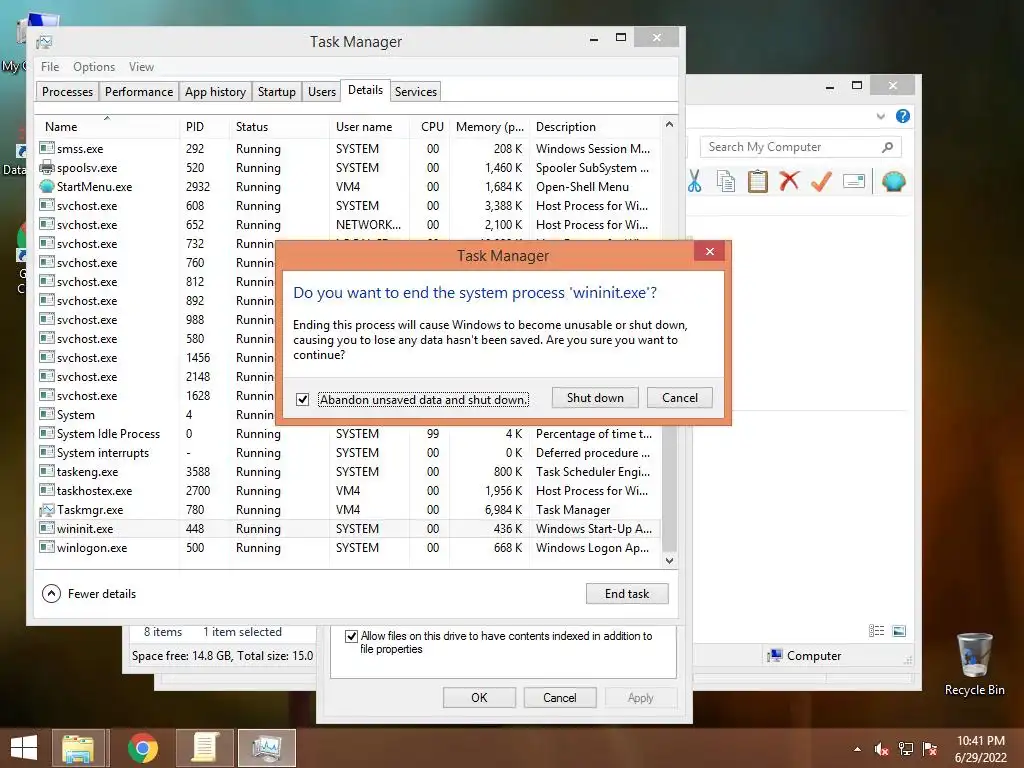Open the View menu in Task Manager
Image resolution: width=1024 pixels, height=768 pixels.
[141, 67]
